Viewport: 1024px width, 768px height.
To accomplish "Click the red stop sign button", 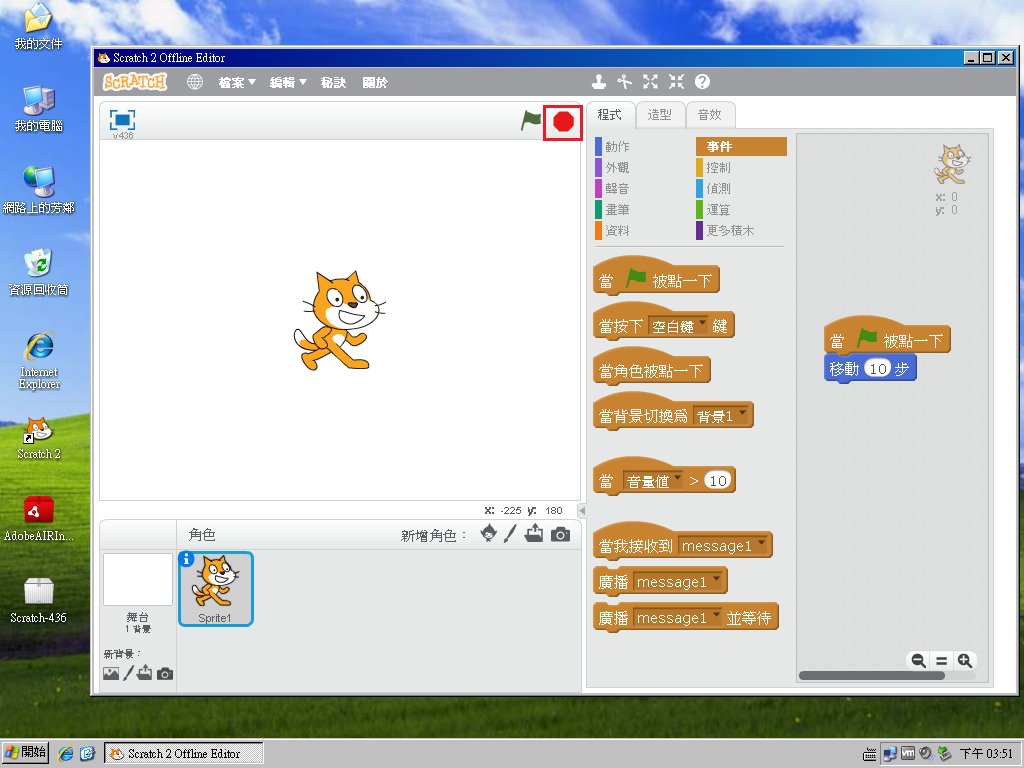I will point(563,121).
